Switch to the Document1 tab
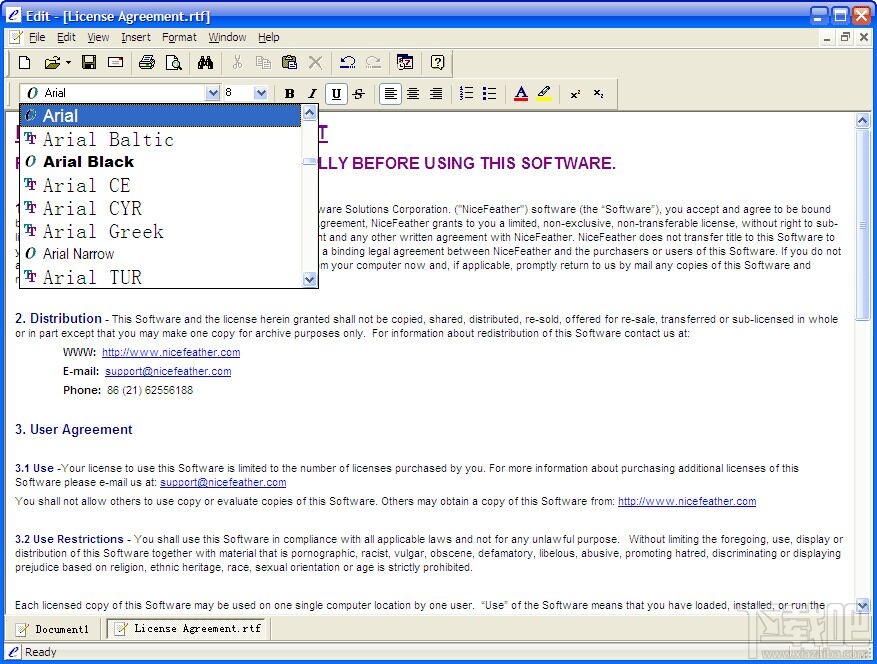 point(53,629)
